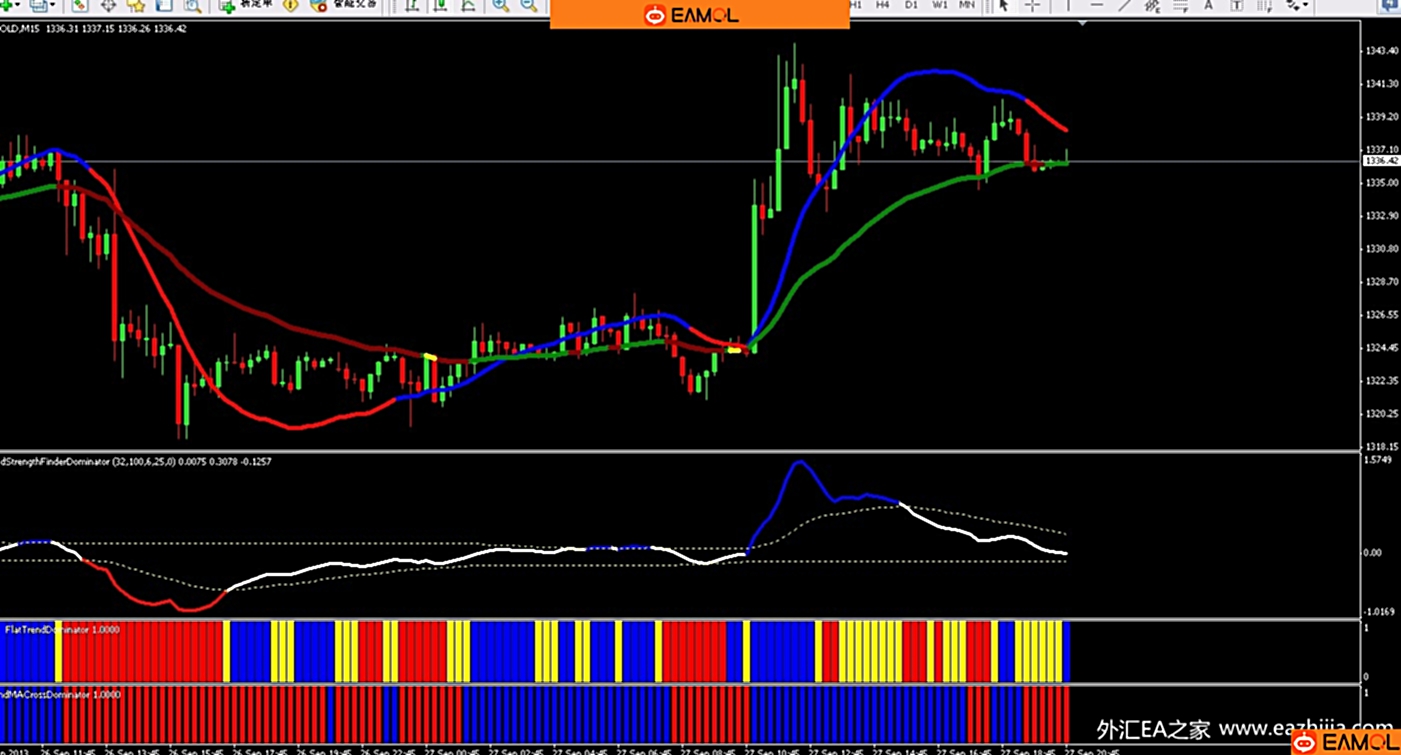Click the 1318.15 price scale value

tap(1381, 446)
